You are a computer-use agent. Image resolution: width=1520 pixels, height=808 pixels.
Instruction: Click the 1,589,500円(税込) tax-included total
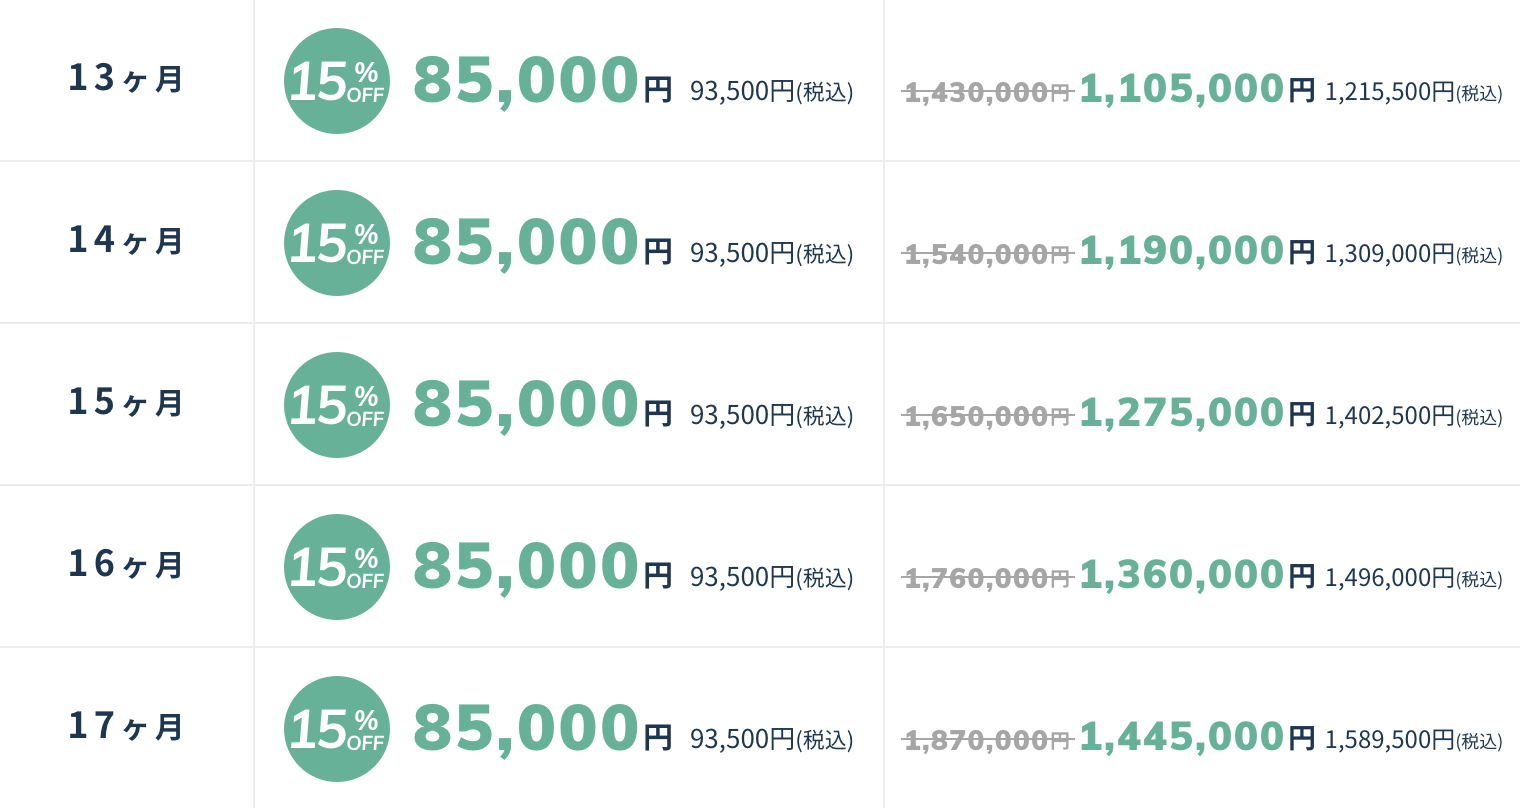(1413, 740)
